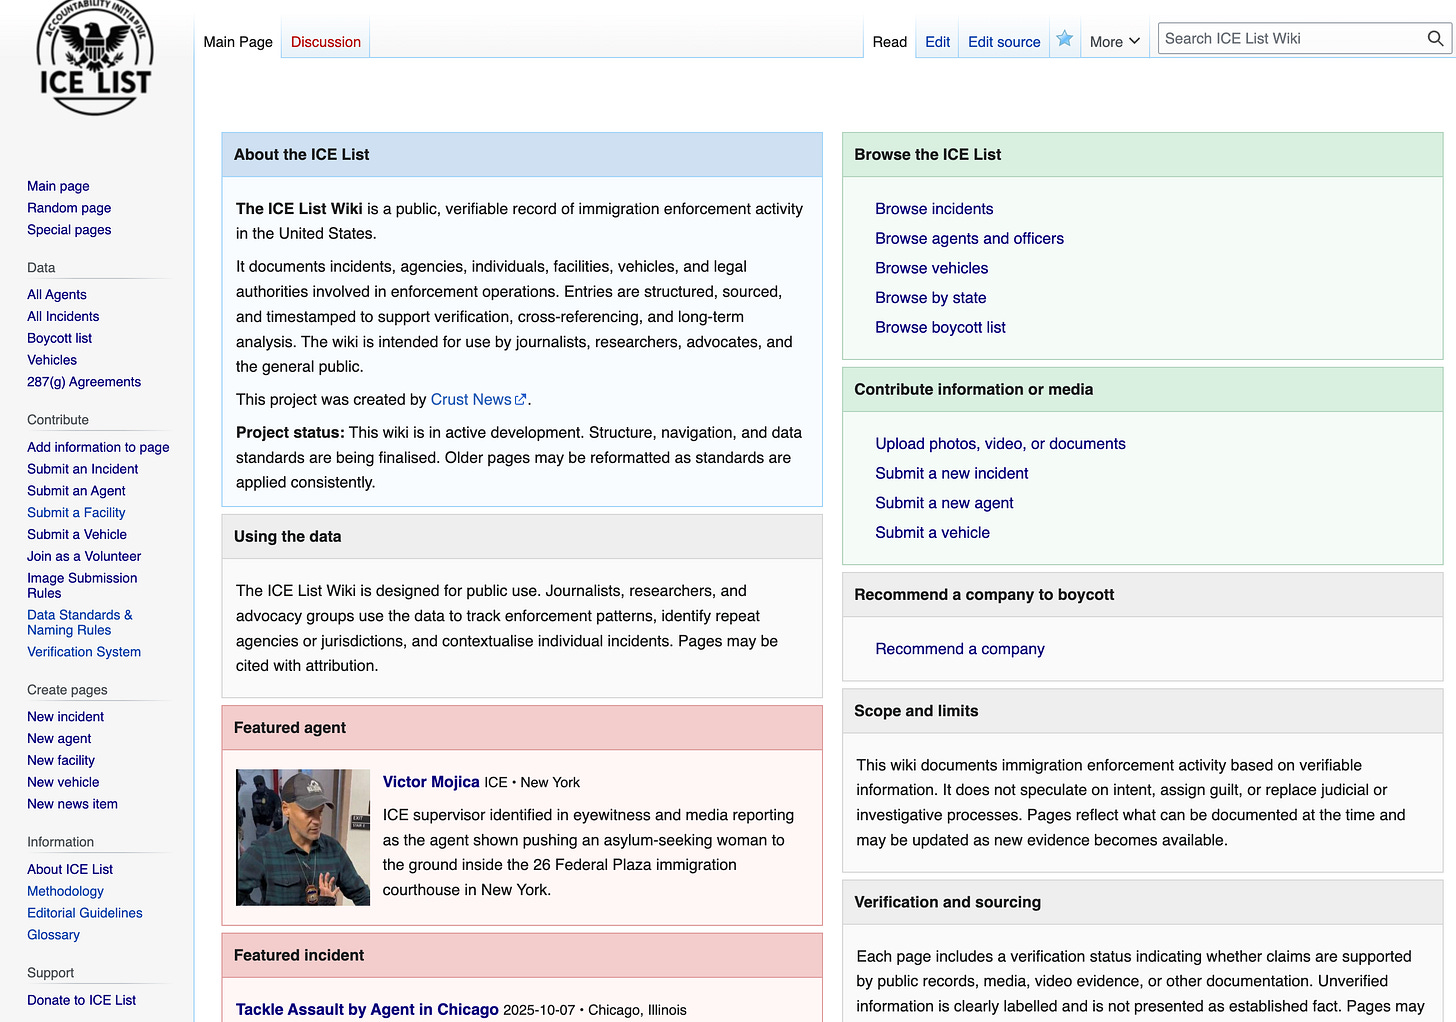1456x1022 pixels.
Task: Click Browse vehicles link
Action: coord(931,268)
